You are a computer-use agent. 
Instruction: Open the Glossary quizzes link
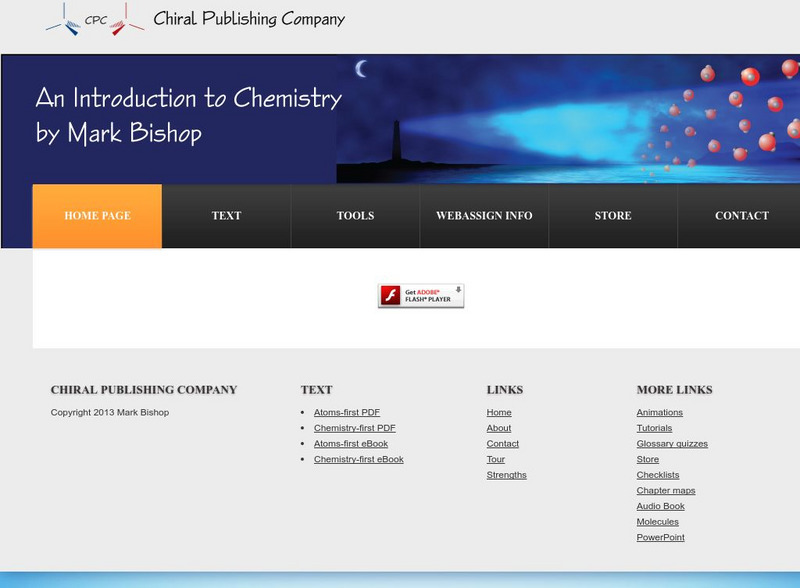coord(671,443)
